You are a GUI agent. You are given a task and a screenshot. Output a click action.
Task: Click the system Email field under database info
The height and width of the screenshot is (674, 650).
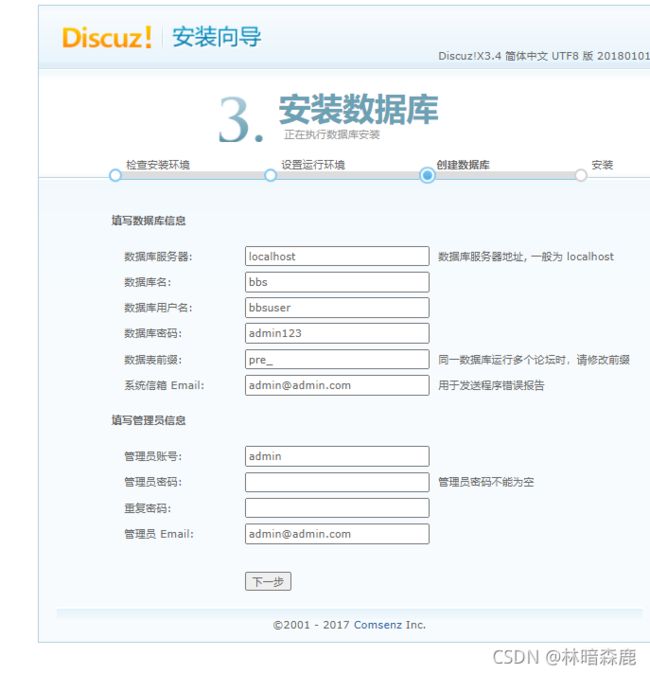(x=337, y=385)
